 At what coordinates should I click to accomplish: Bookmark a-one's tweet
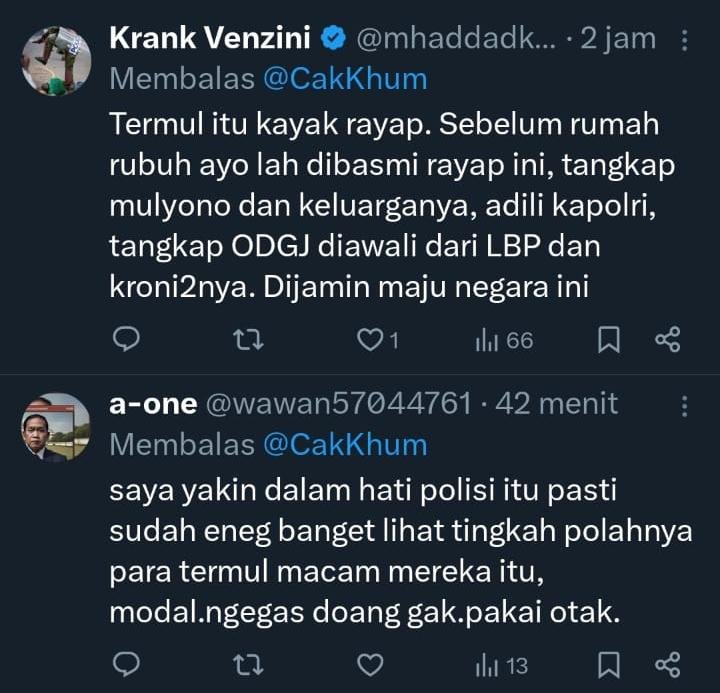pyautogui.click(x=608, y=664)
